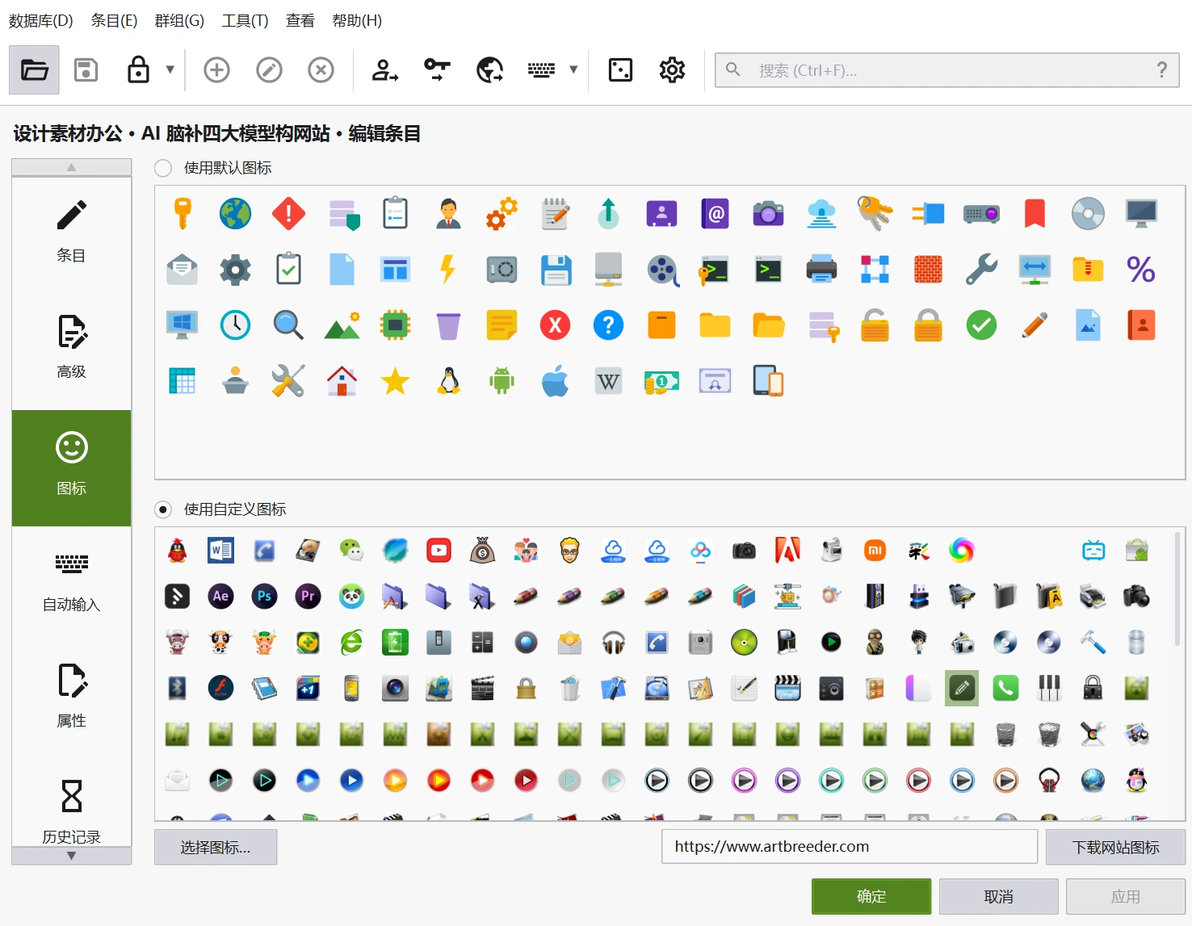Pick the Photoshop Ps custom icon
The width and height of the screenshot is (1192, 926).
pyautogui.click(x=265, y=596)
